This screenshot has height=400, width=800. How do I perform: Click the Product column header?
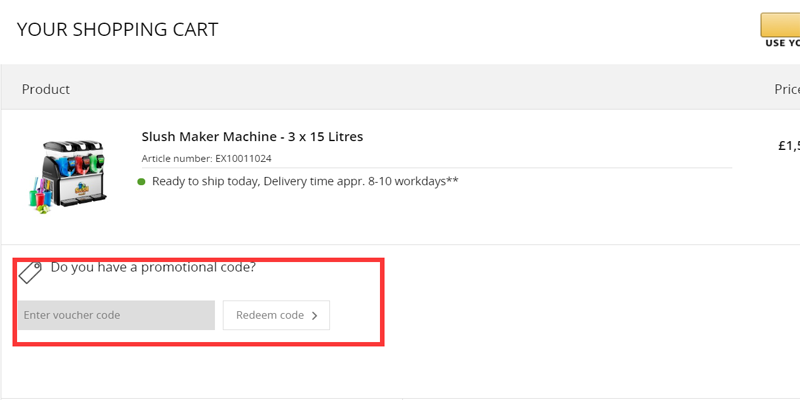(x=46, y=89)
